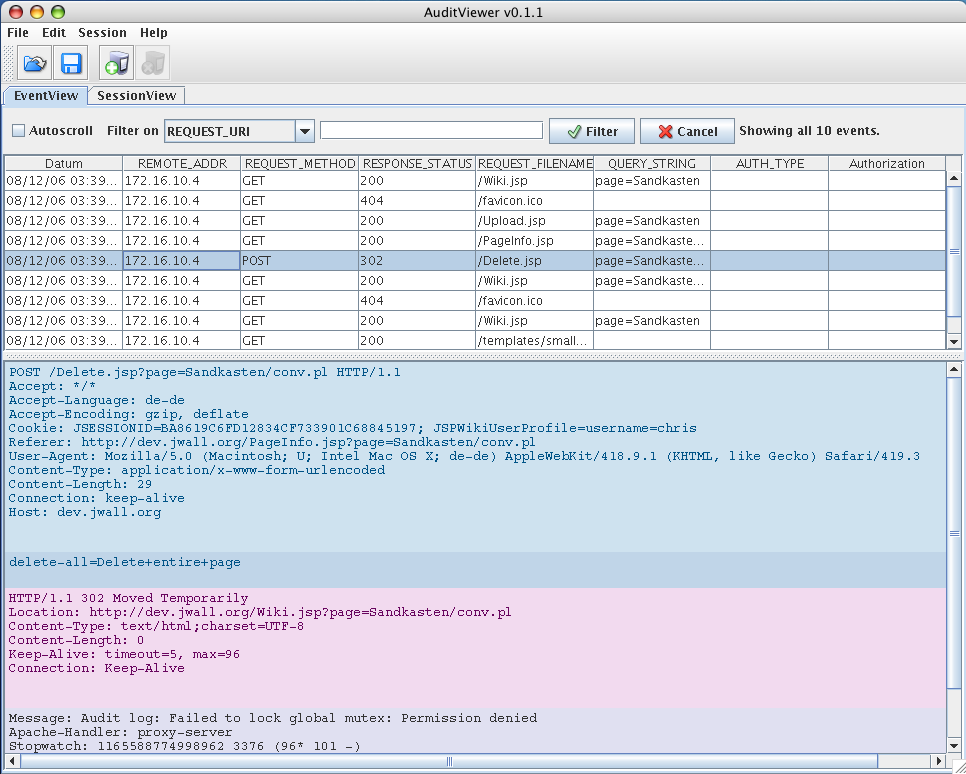Click the filter text input field
The image size is (966, 774).
(431, 131)
